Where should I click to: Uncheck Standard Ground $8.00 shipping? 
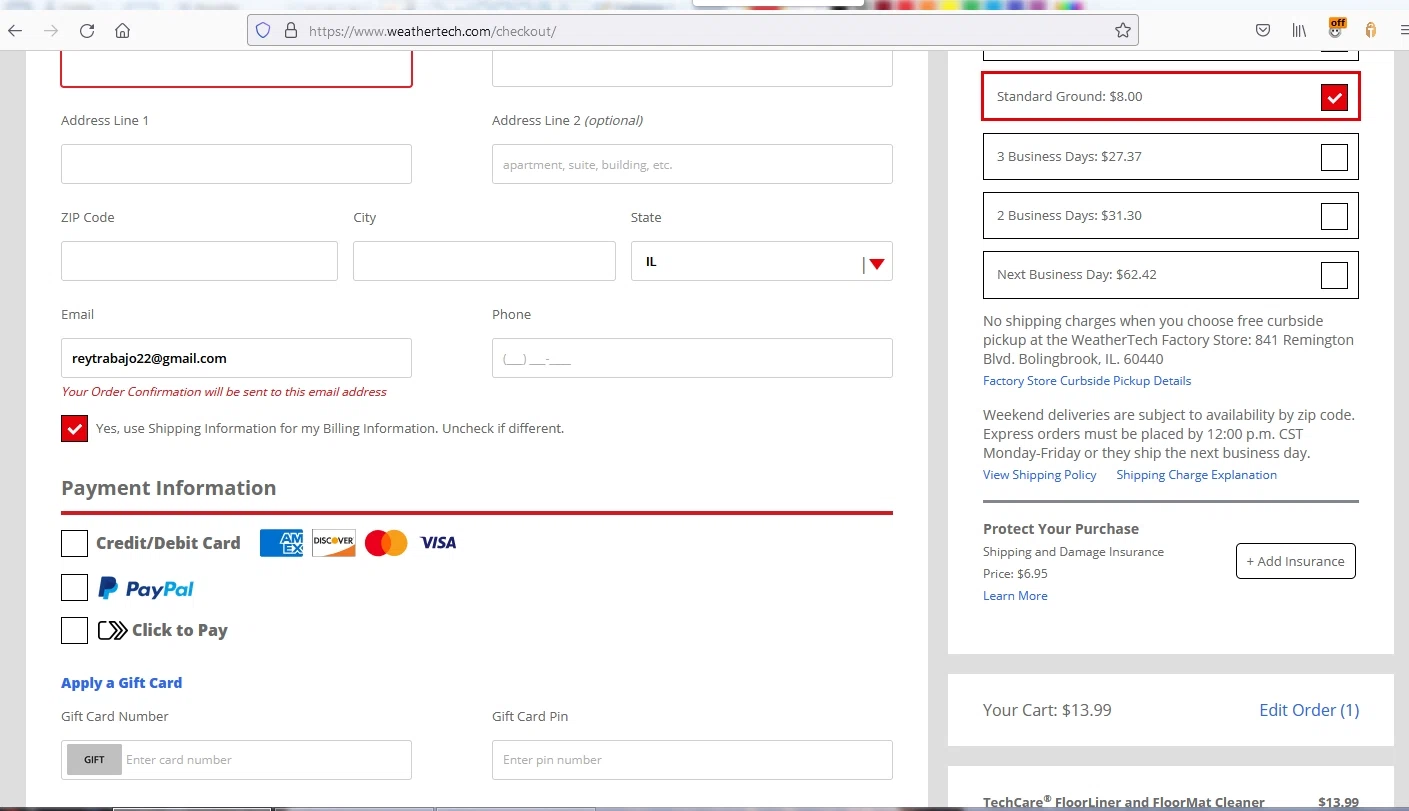click(1334, 97)
